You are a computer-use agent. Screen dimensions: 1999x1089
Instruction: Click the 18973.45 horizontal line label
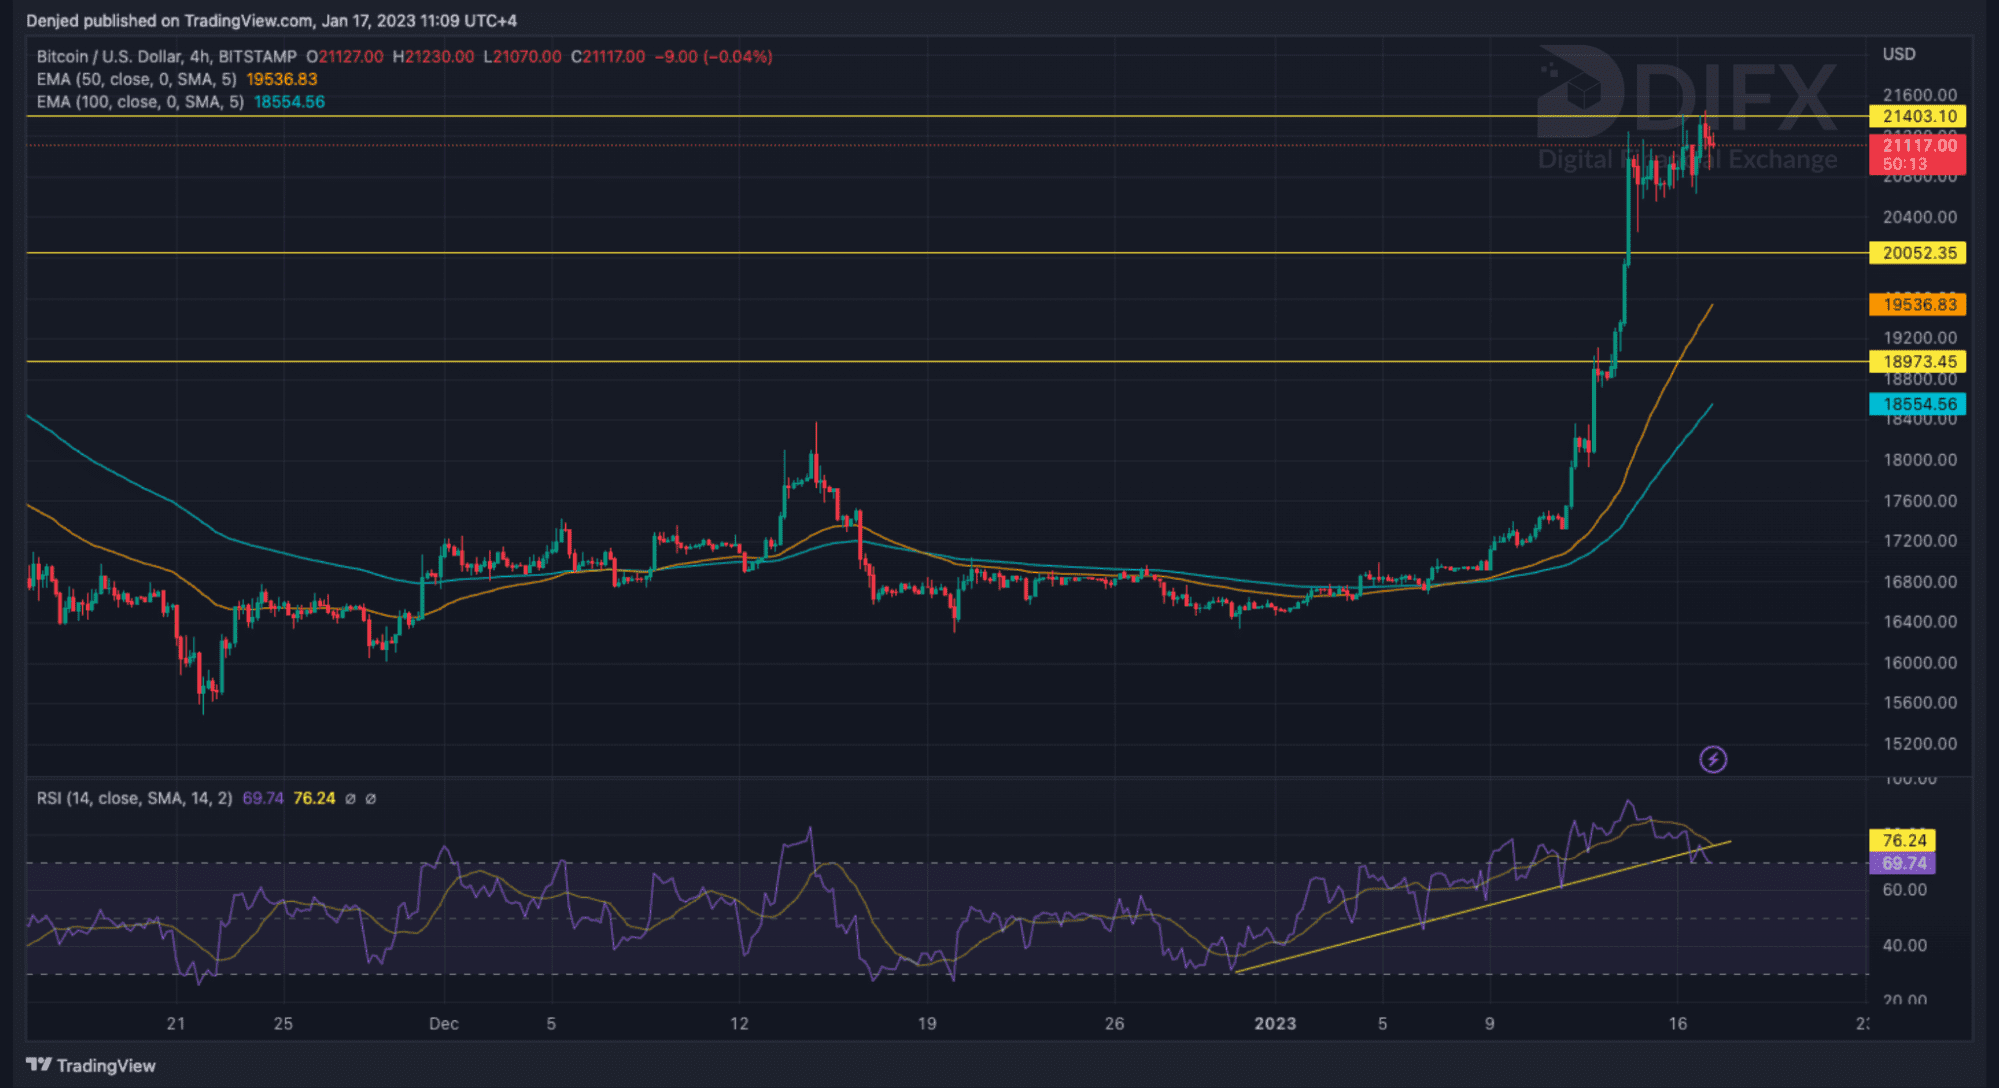coord(1918,362)
